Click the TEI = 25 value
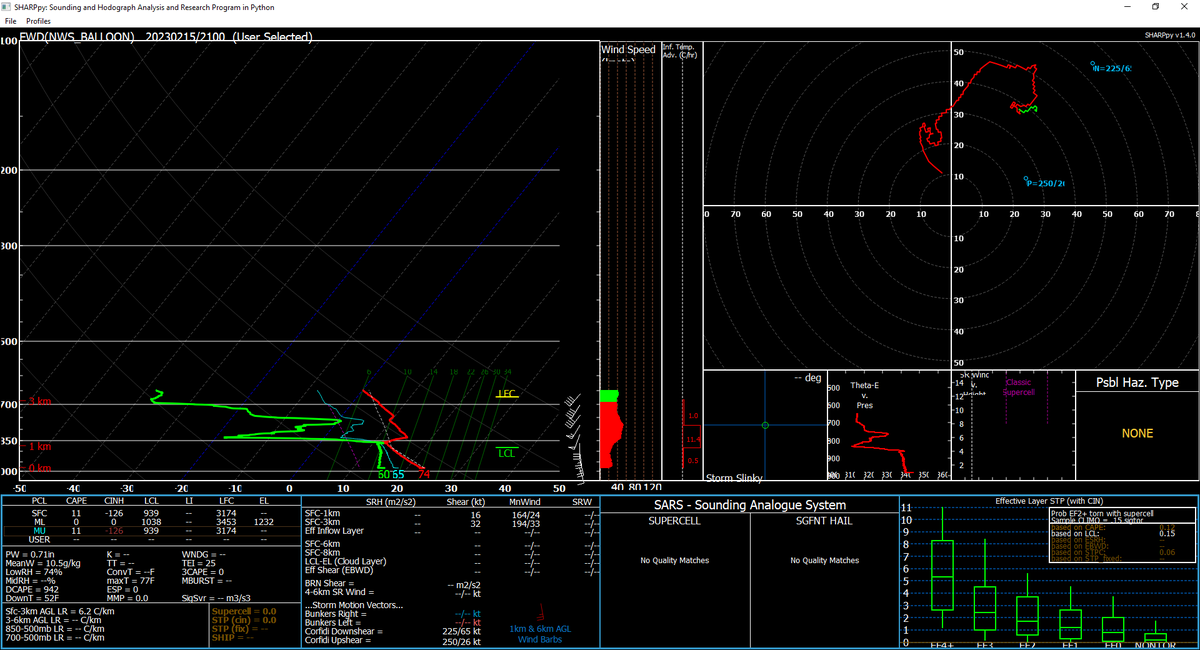Viewport: 1200px width, 650px height. click(x=201, y=562)
